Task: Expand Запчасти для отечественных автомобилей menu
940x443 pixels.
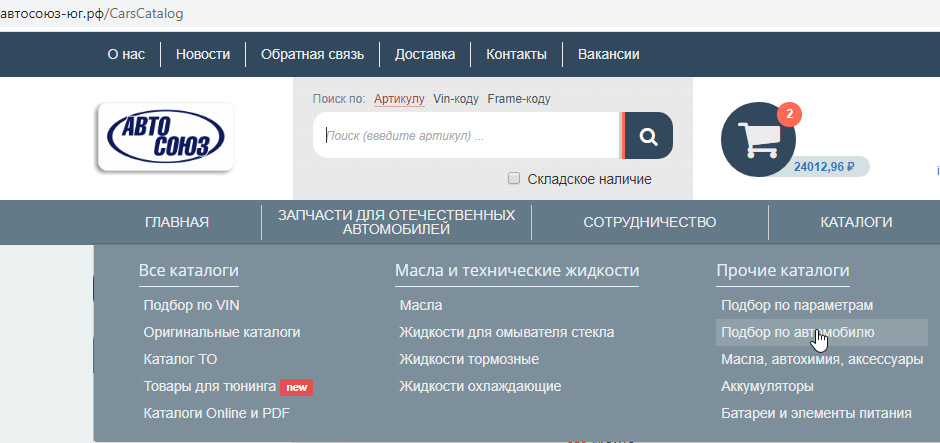Action: 396,222
